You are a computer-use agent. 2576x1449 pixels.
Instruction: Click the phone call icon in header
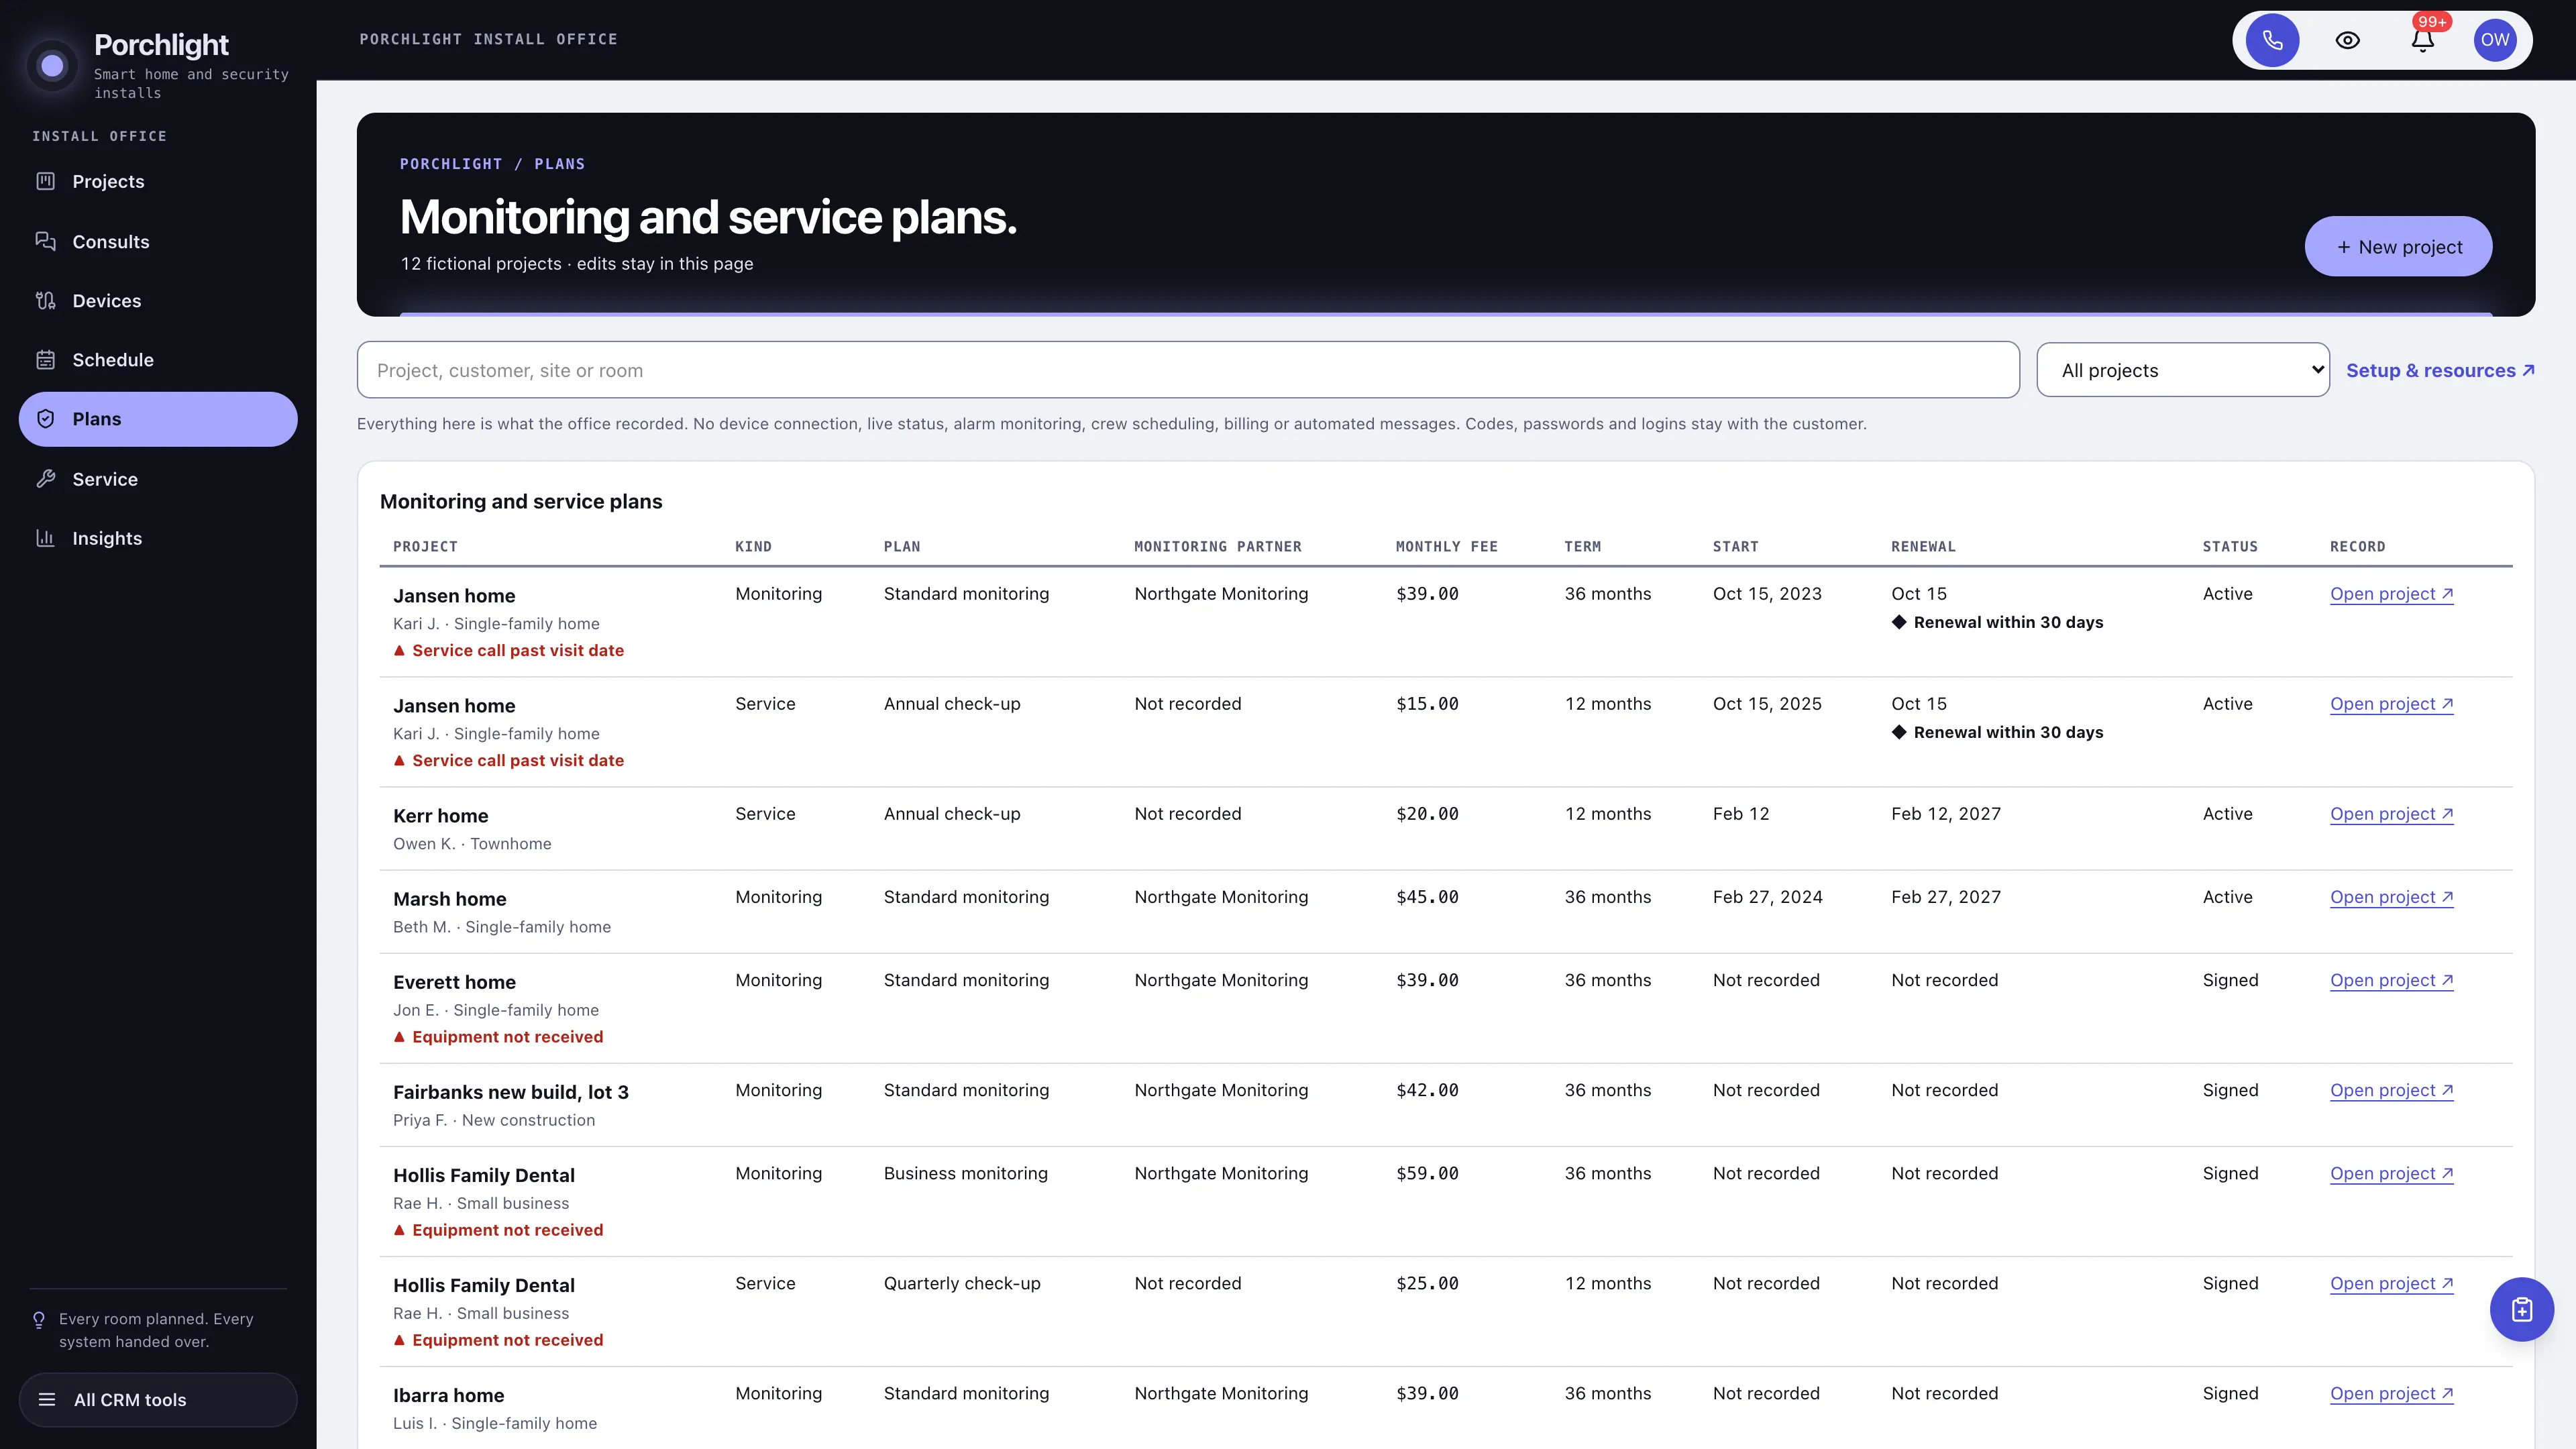point(2272,40)
